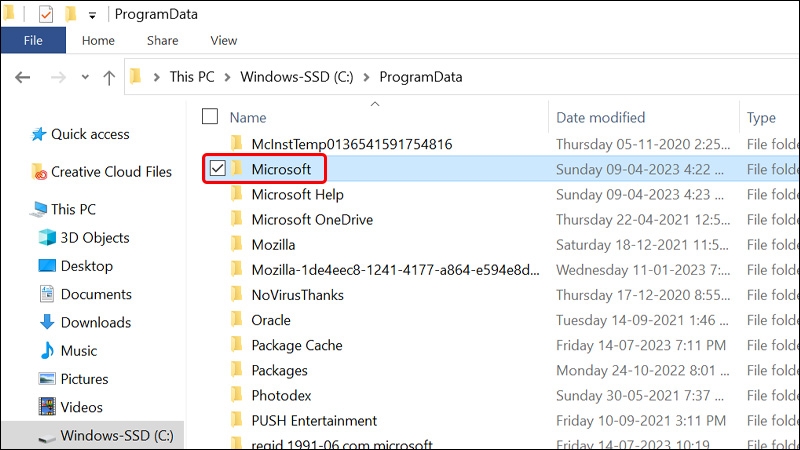Image resolution: width=800 pixels, height=450 pixels.
Task: Click the Pictures icon in sidebar
Action: [x=47, y=379]
